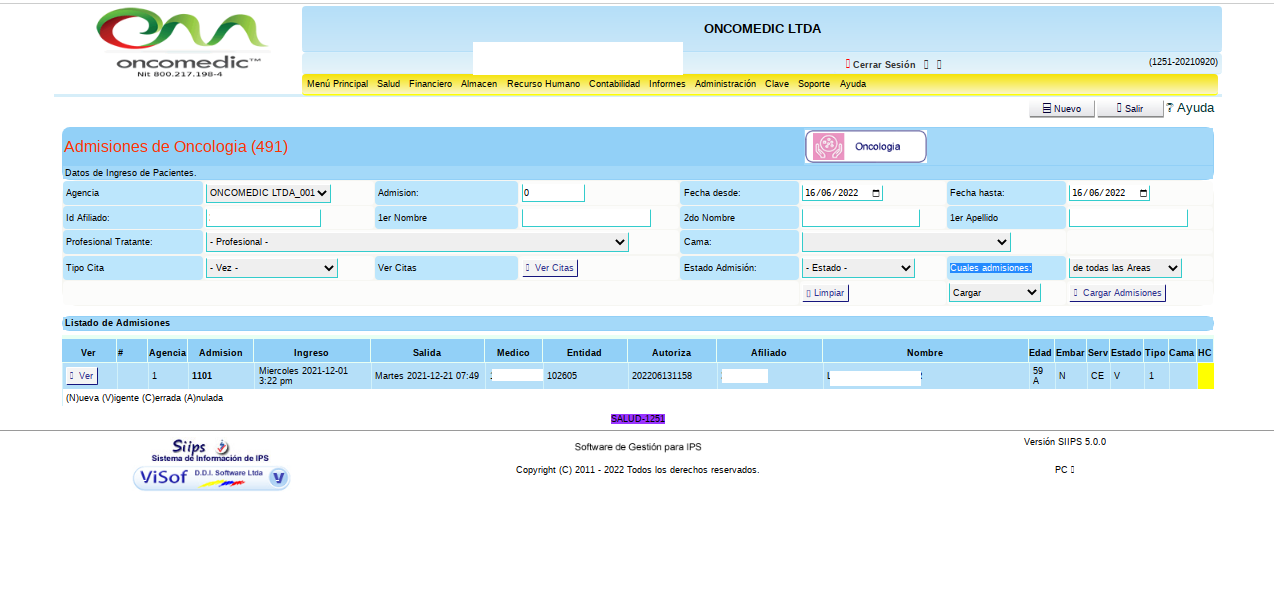
Task: Click Cerrar Sesión link
Action: [882, 65]
